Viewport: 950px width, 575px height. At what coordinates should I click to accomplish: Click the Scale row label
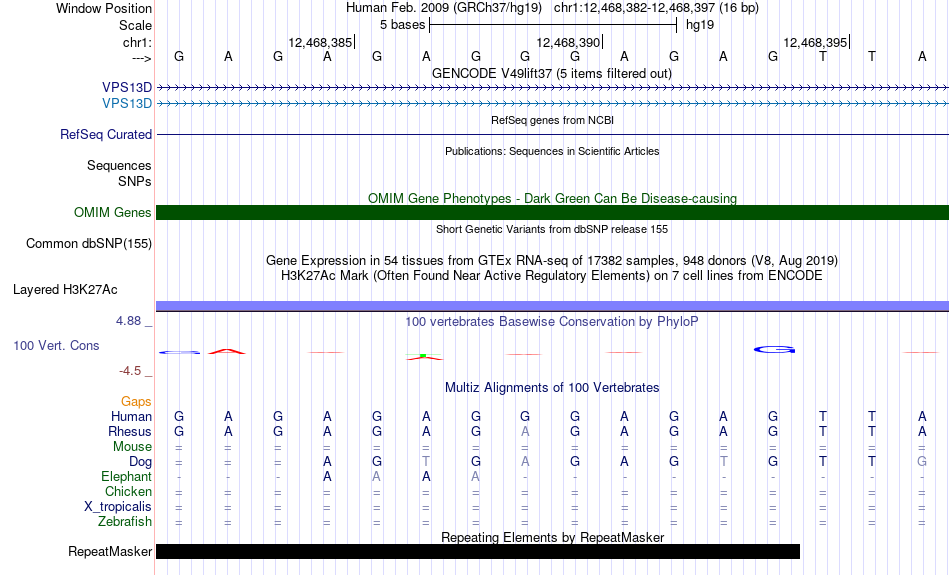pyautogui.click(x=135, y=25)
